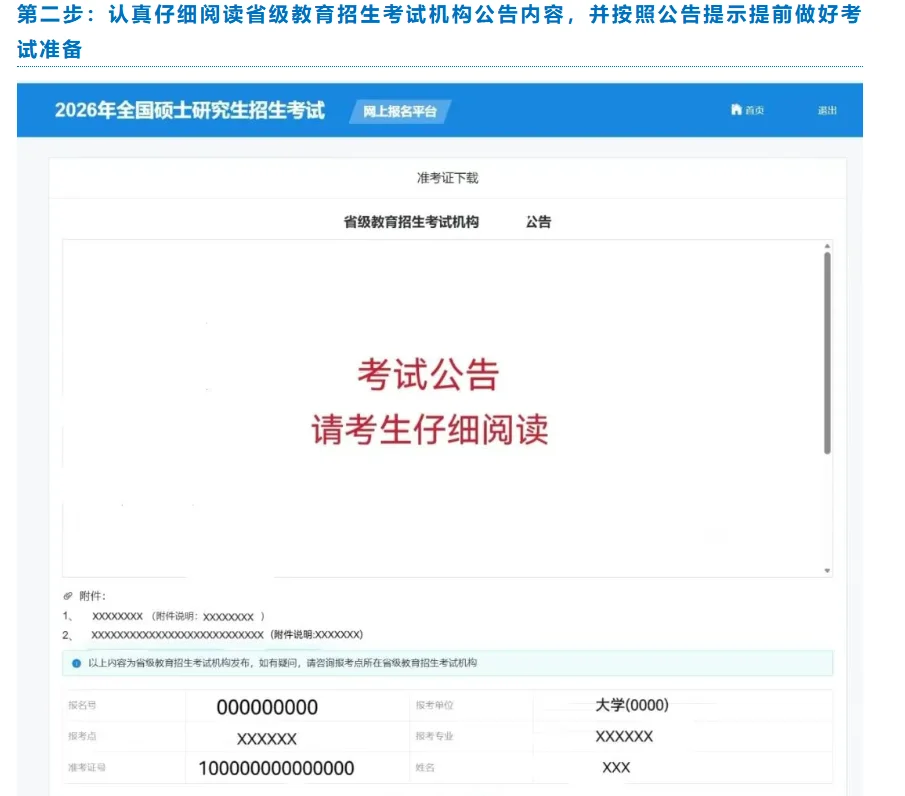Image resolution: width=905 pixels, height=796 pixels.
Task: Click the red 考试公告 announcement text
Action: pos(430,377)
